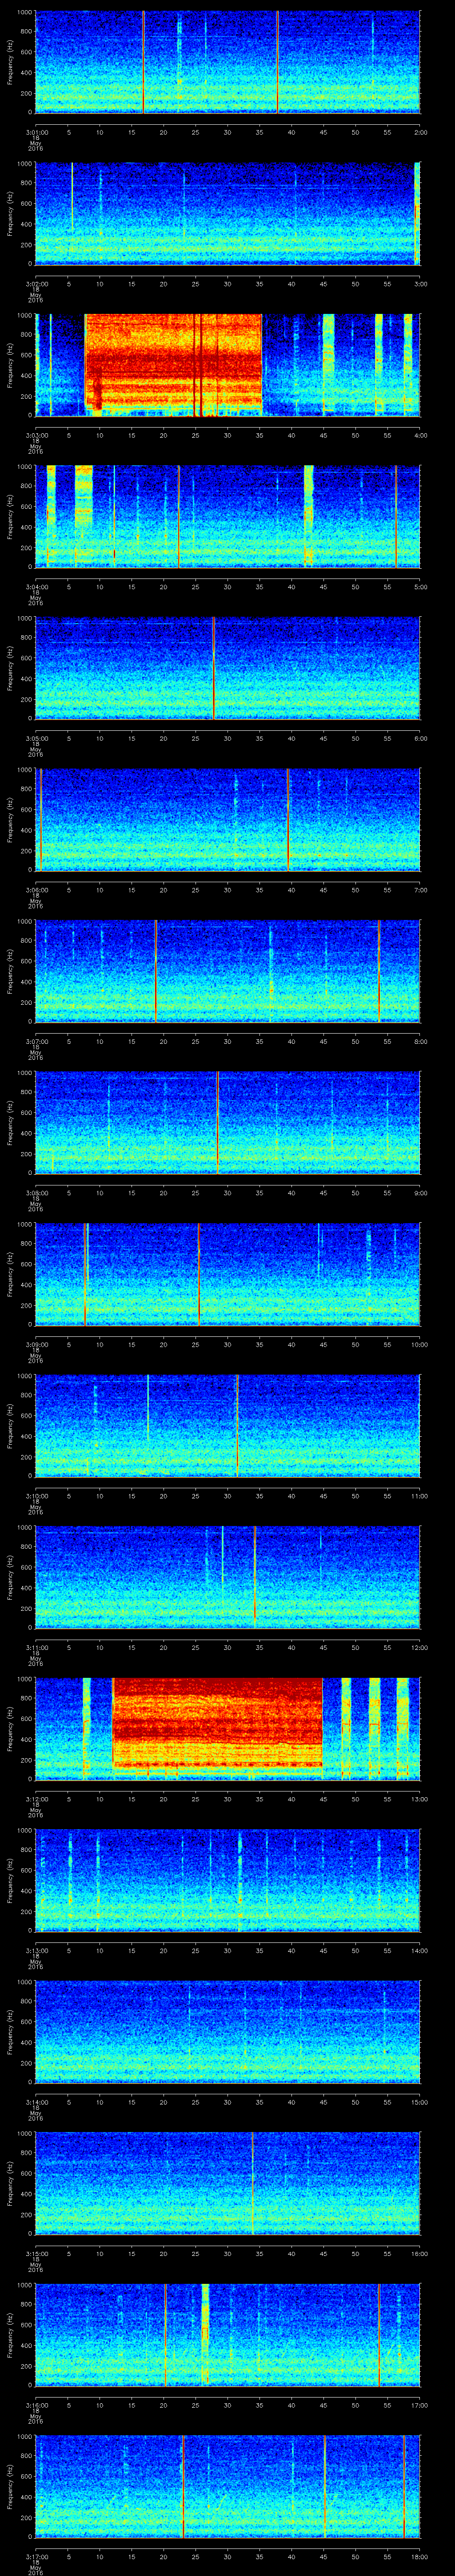Click the 3:09:00 start time label

point(36,1344)
